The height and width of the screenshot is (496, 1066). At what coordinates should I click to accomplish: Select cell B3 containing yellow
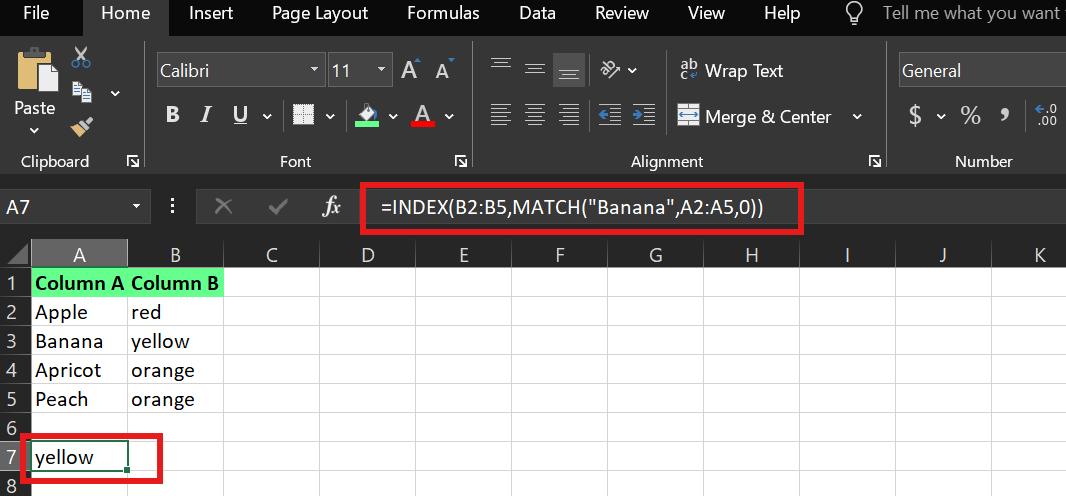point(174,341)
